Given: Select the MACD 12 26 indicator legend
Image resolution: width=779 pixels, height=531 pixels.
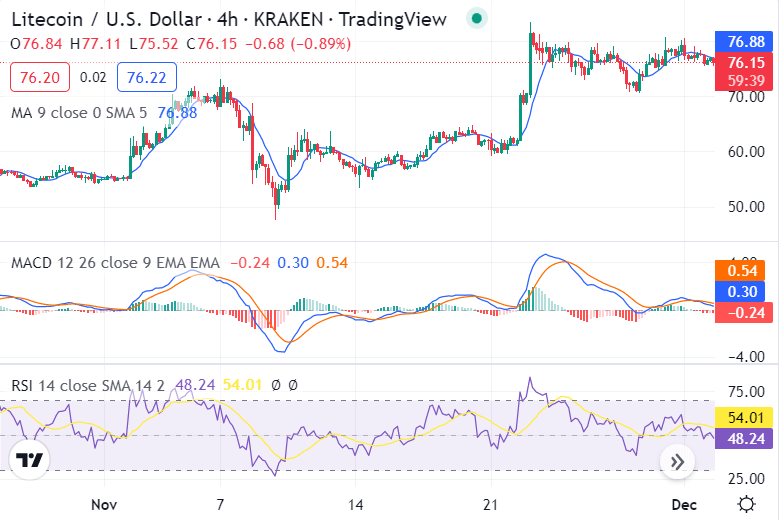Looking at the screenshot, I should click(115, 263).
